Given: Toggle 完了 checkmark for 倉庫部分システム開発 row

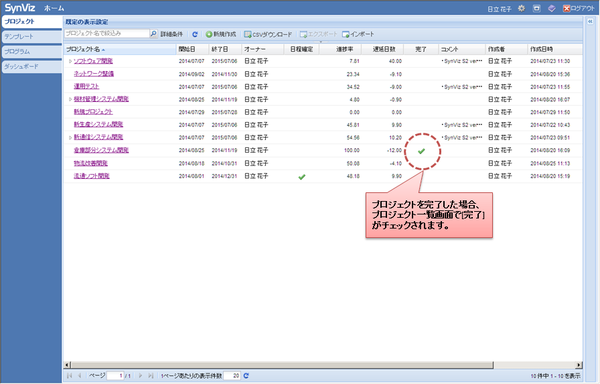Looking at the screenshot, I should 421,151.
